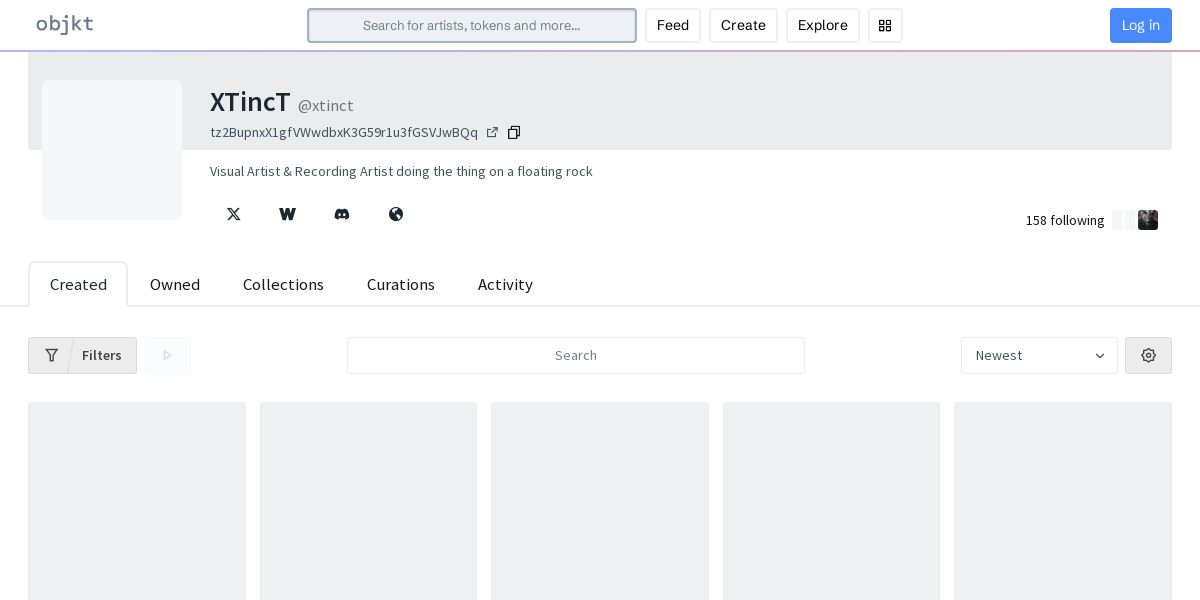The width and height of the screenshot is (1200, 600).
Task: Click the Log in button
Action: tap(1140, 26)
